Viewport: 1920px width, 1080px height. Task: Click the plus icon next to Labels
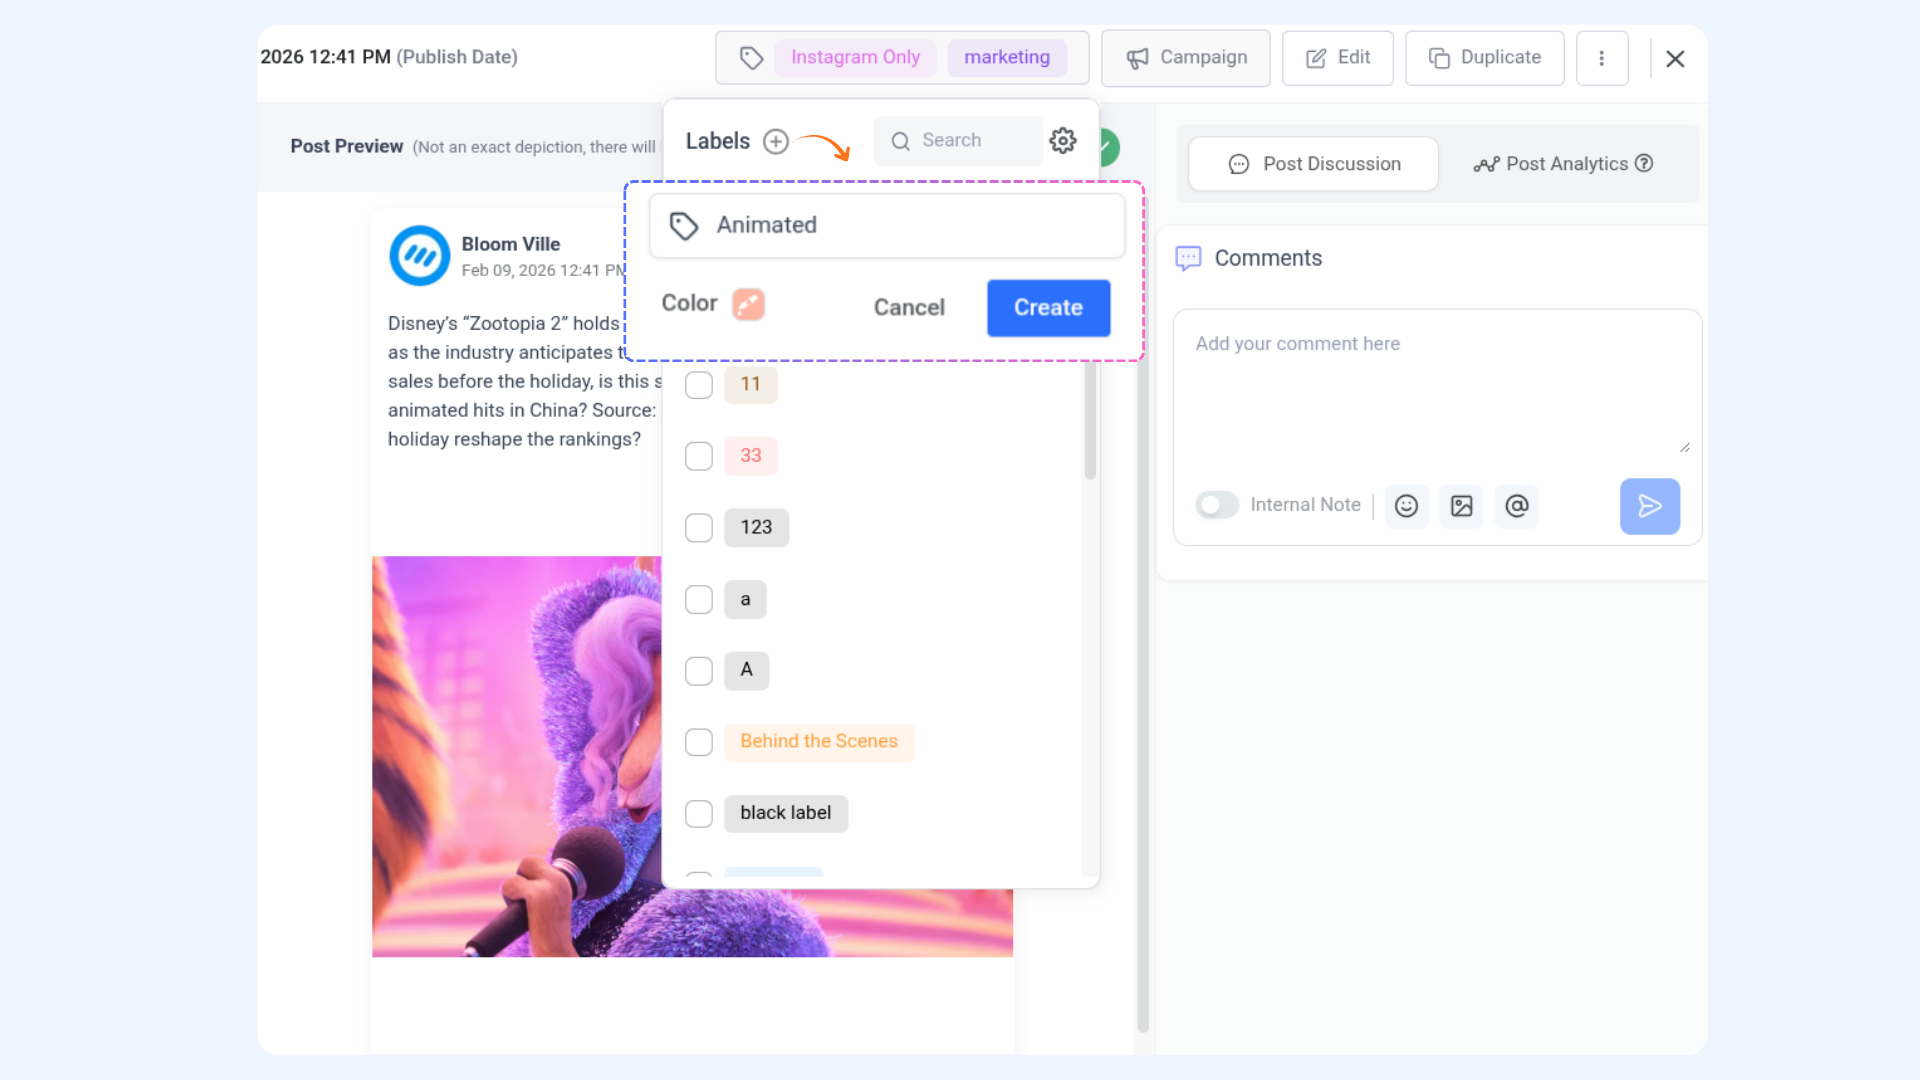(776, 141)
